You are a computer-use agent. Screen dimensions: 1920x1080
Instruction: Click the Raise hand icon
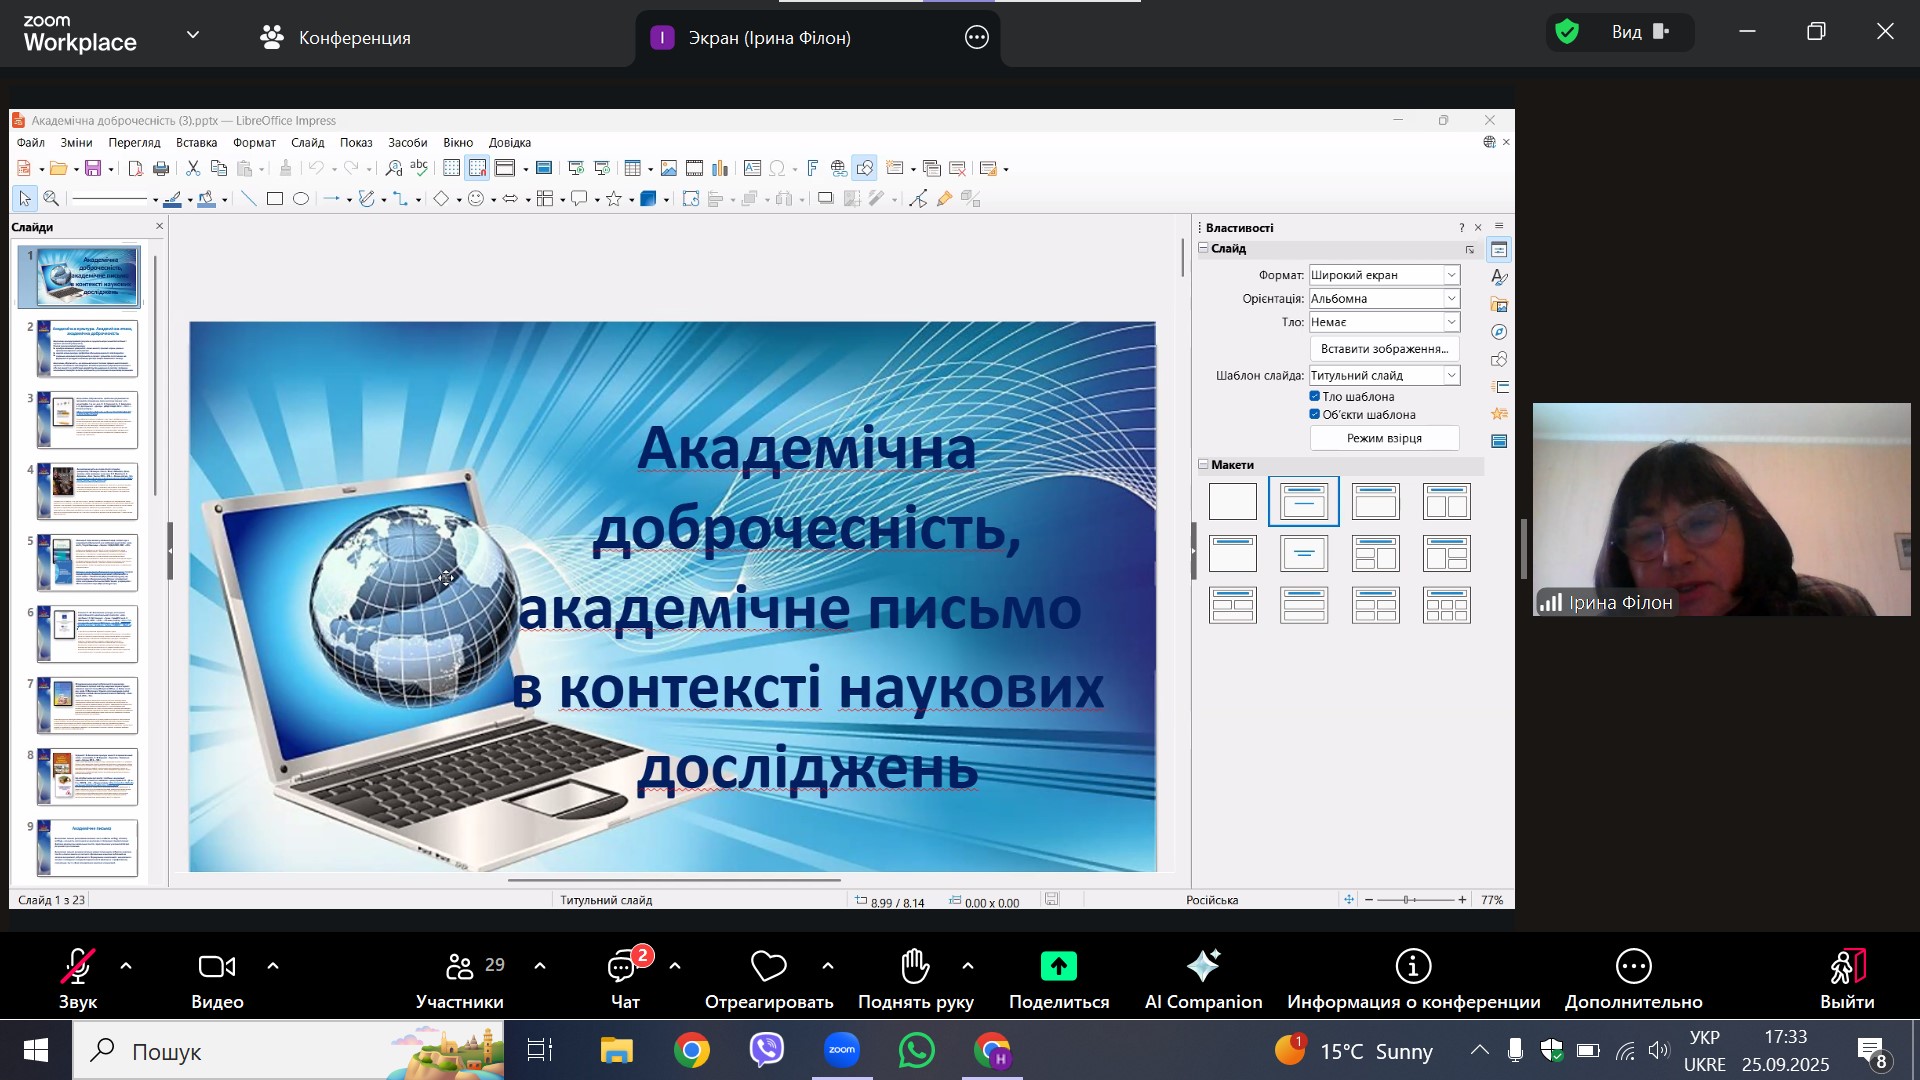(x=915, y=966)
